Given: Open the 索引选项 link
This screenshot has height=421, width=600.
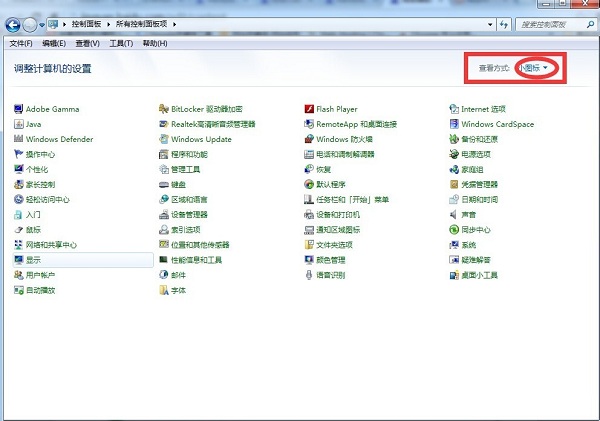Looking at the screenshot, I should (186, 230).
